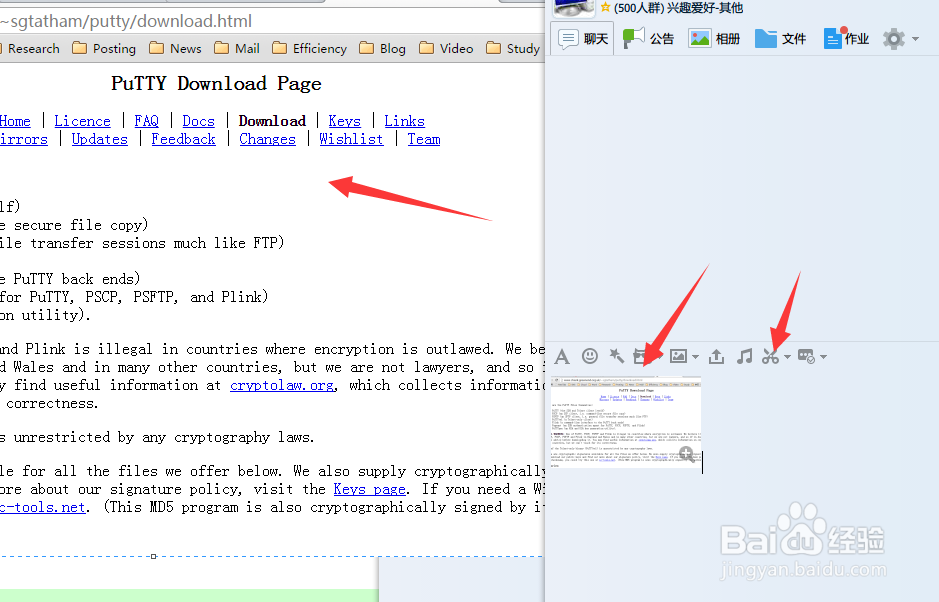This screenshot has width=939, height=602.
Task: Click the scissors screenshot tool
Action: pos(771,356)
